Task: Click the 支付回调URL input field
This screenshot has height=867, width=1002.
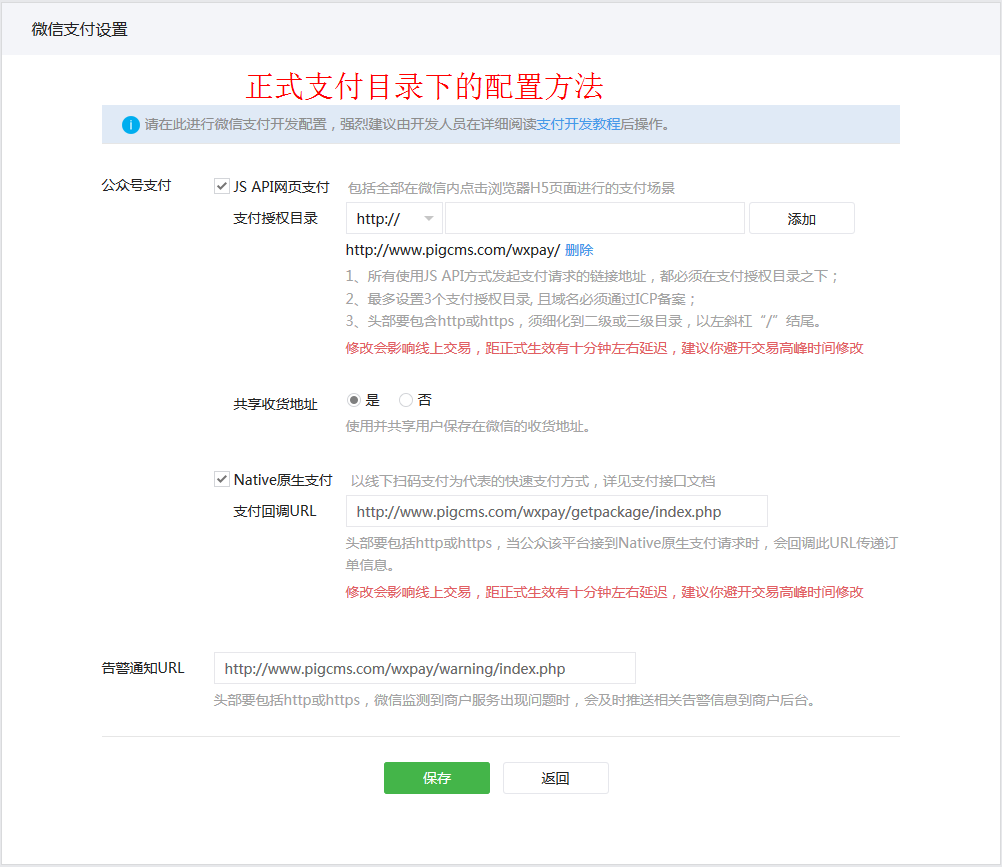Action: click(x=556, y=511)
